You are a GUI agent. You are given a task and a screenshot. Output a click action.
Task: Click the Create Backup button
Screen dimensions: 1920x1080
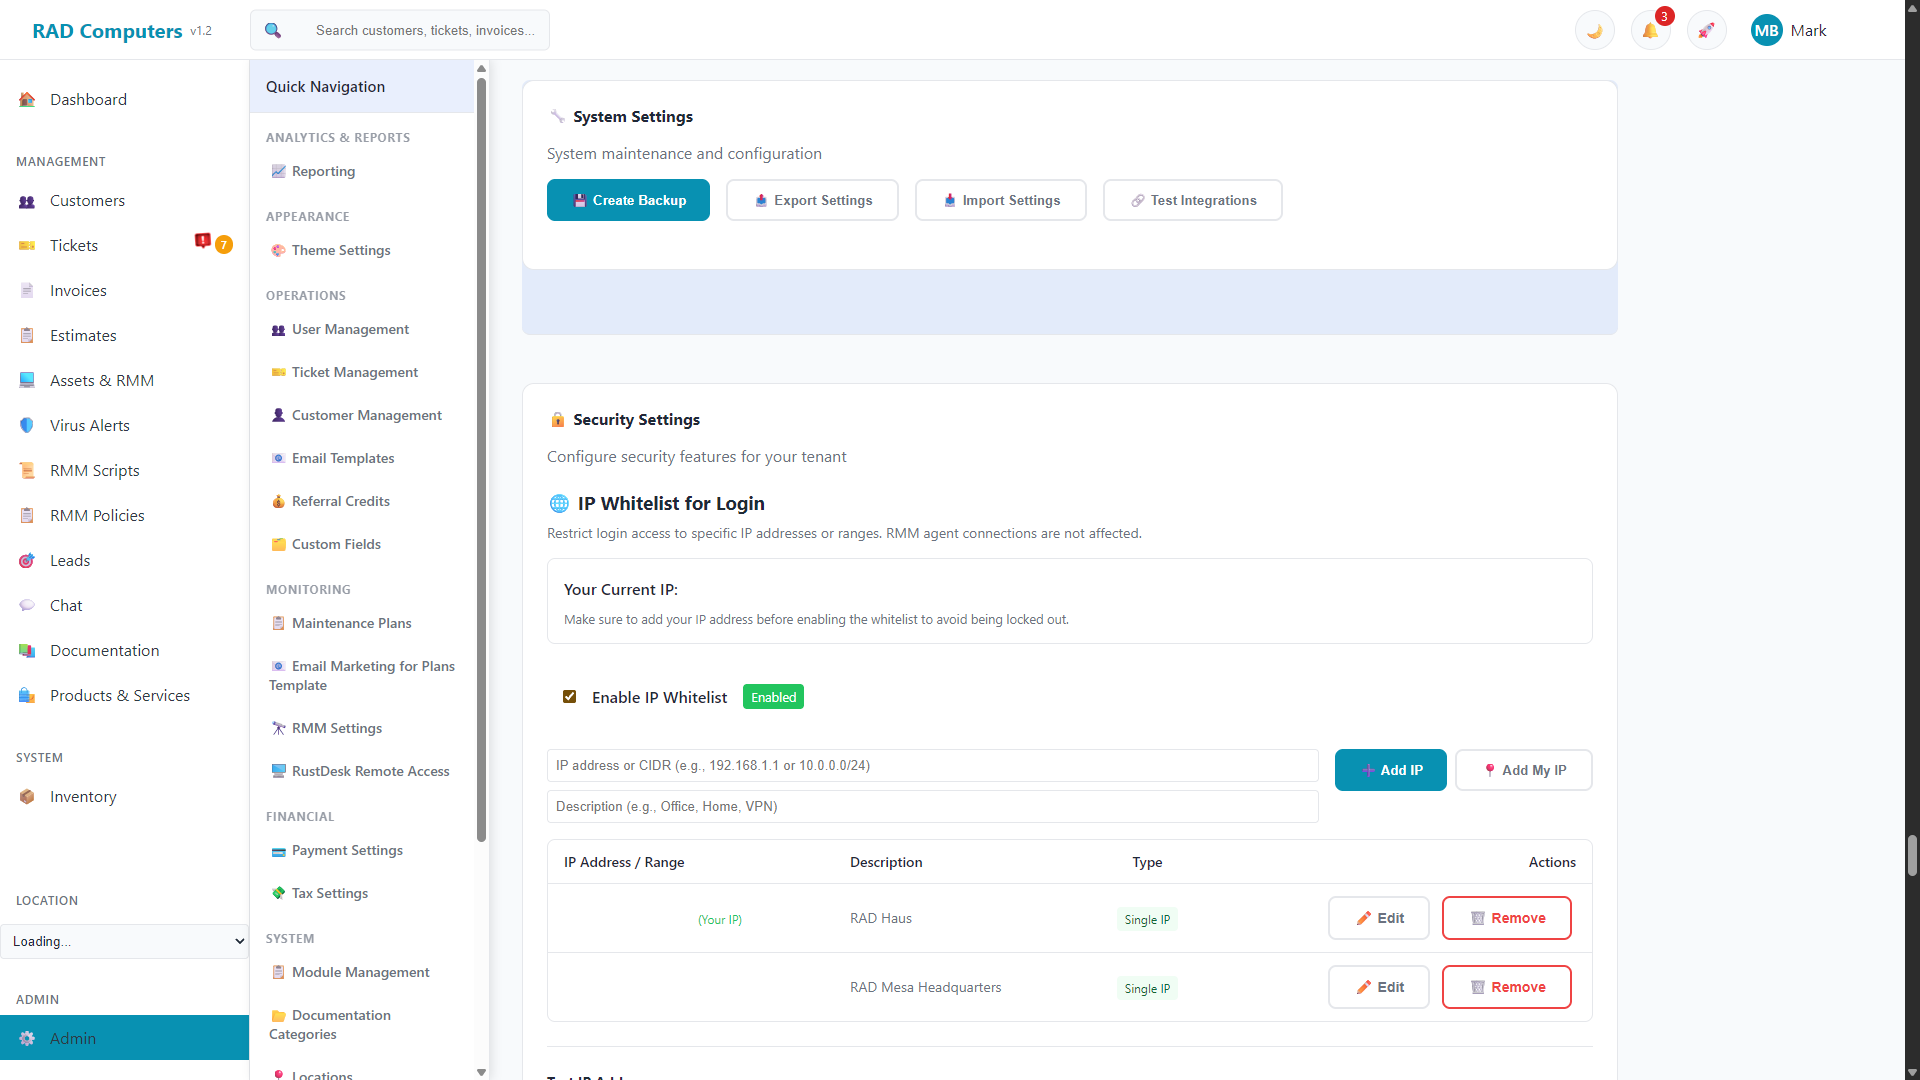(628, 200)
